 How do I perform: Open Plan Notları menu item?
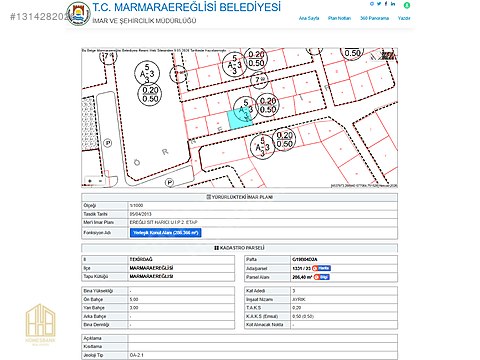click(339, 18)
